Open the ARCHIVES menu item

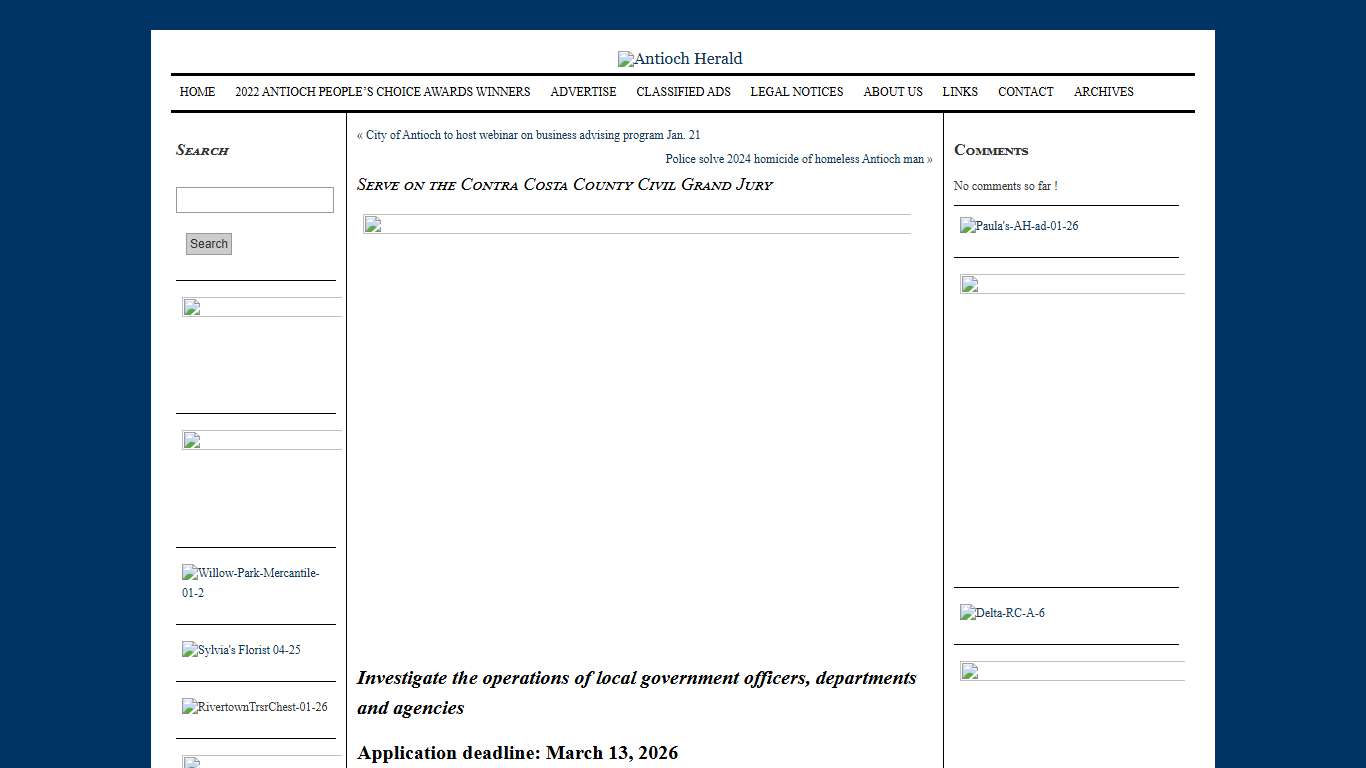1103,92
